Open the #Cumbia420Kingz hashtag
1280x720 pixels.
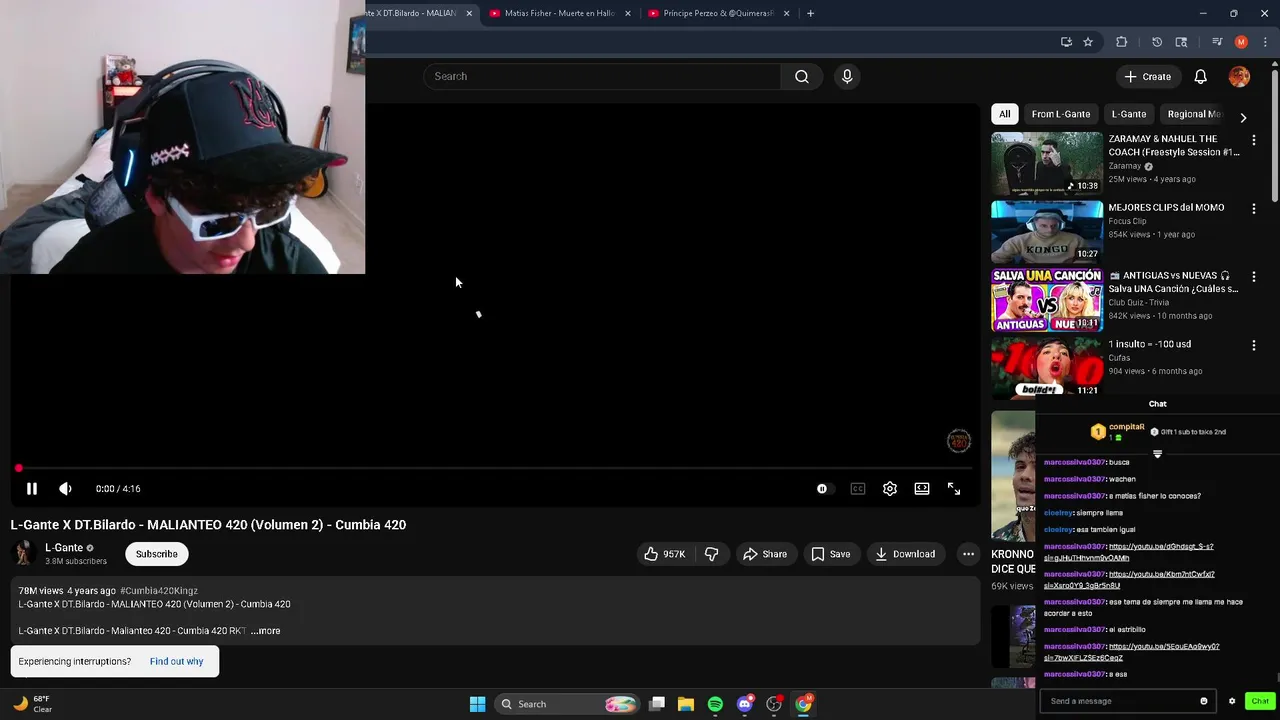coord(159,591)
